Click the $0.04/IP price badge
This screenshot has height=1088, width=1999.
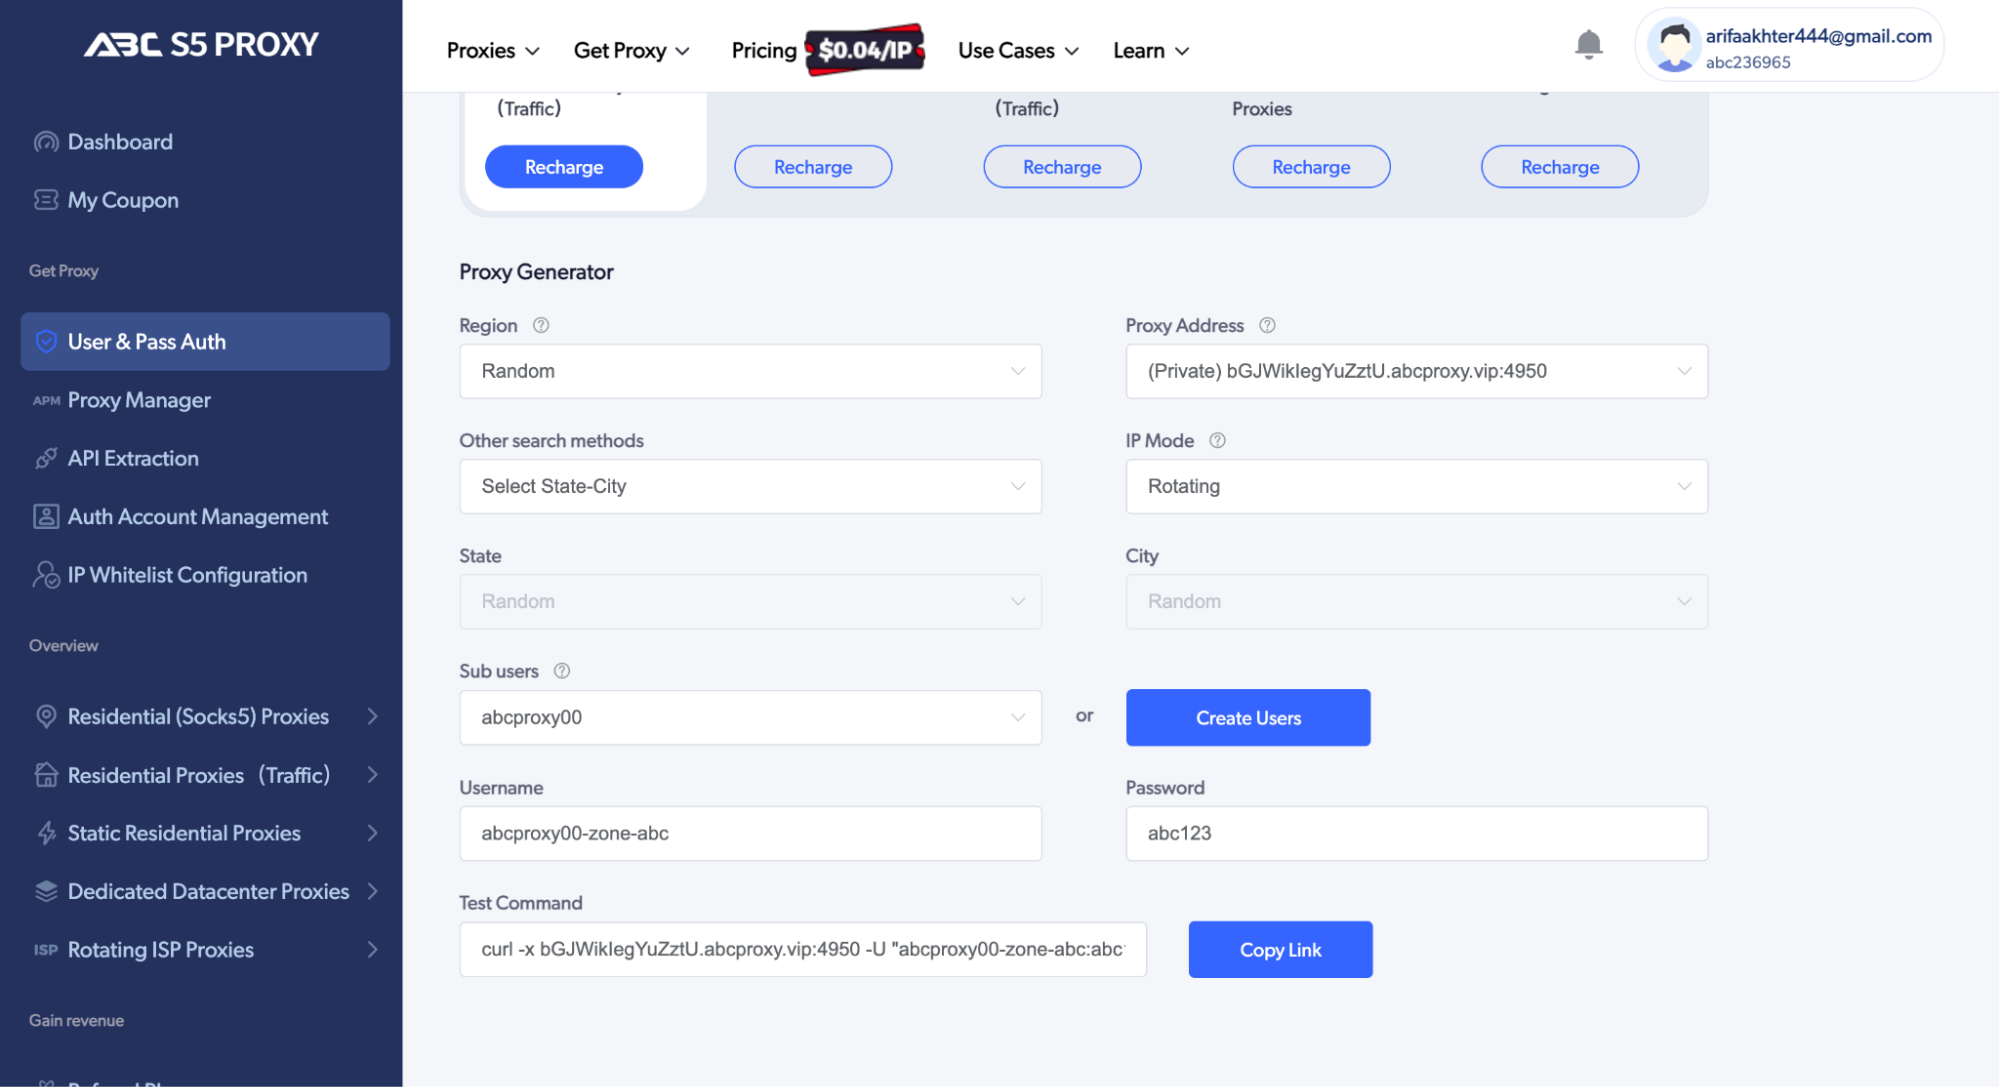click(865, 50)
